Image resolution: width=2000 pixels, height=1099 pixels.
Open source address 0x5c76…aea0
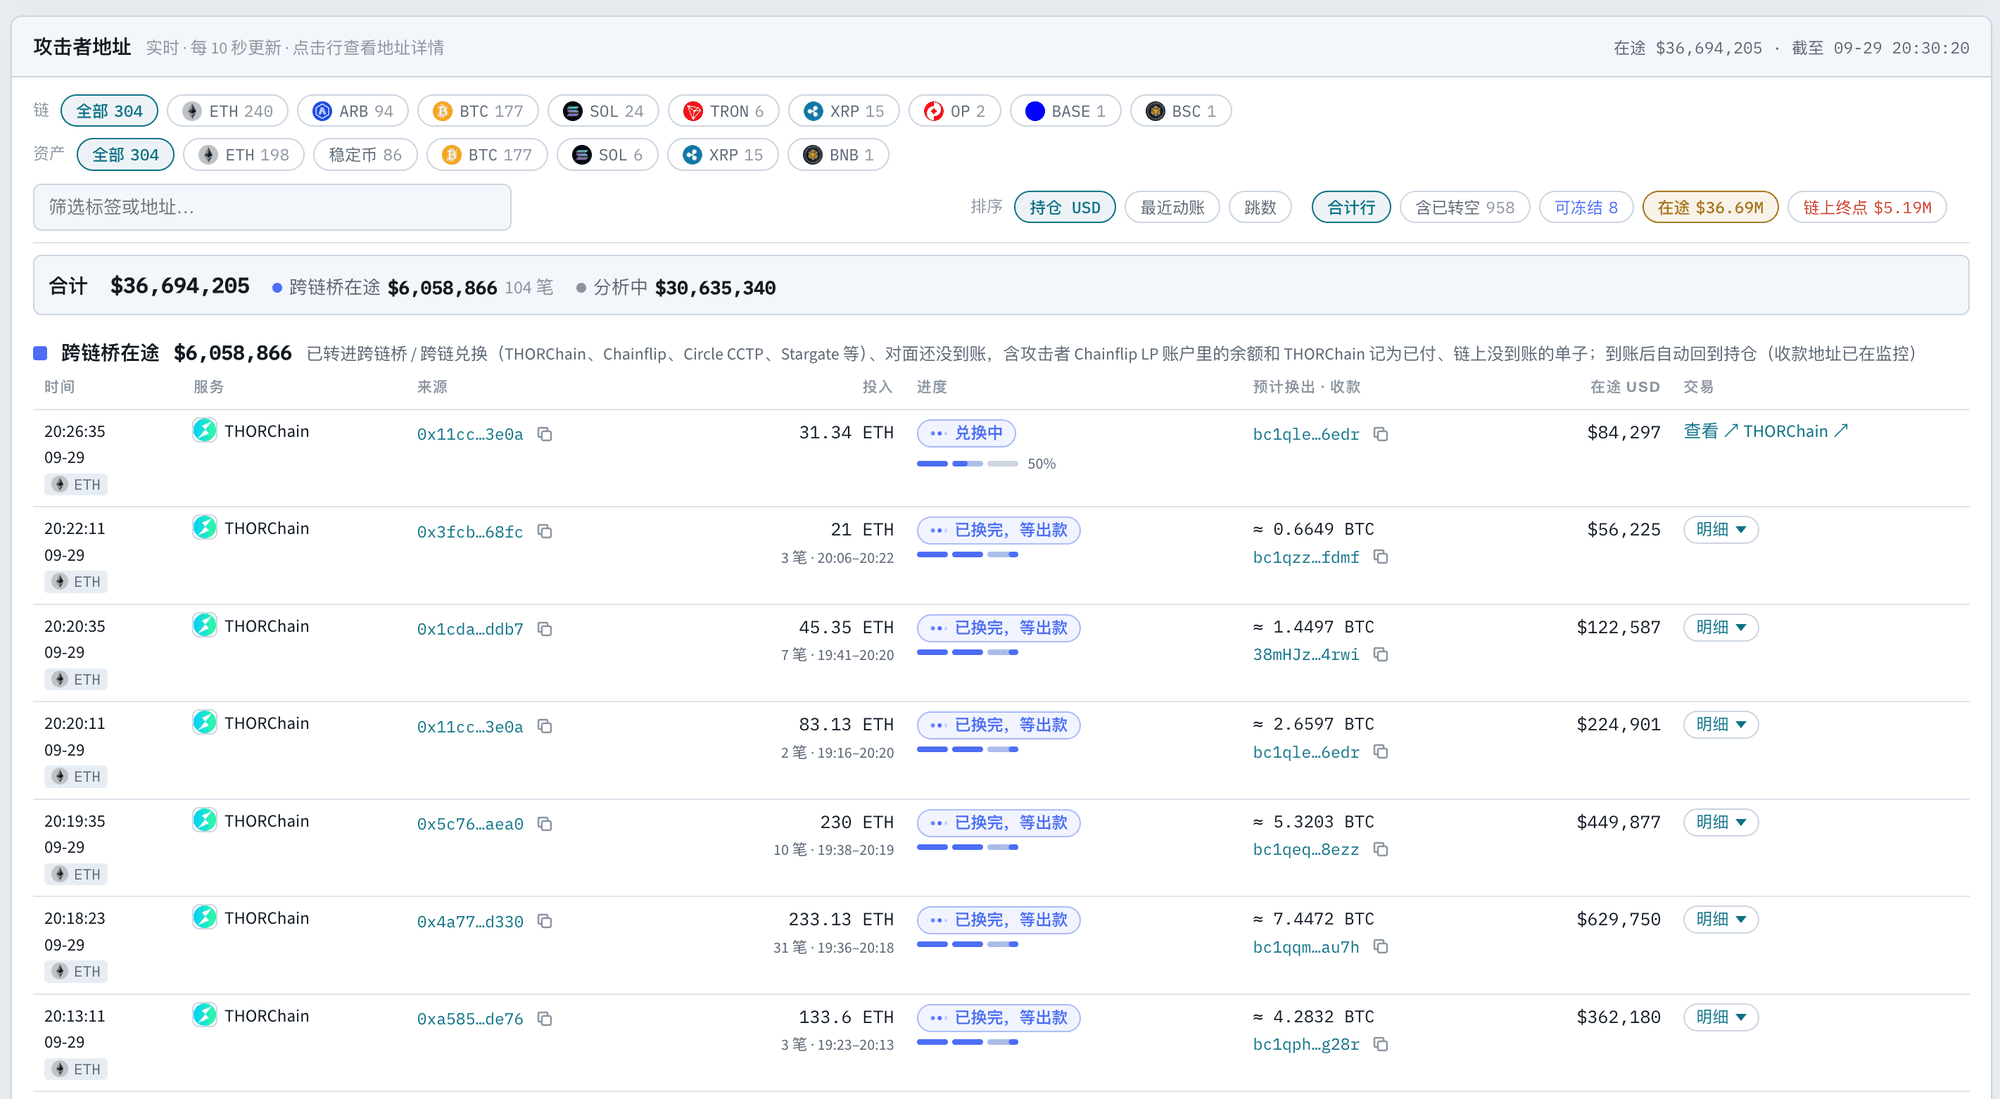[470, 824]
